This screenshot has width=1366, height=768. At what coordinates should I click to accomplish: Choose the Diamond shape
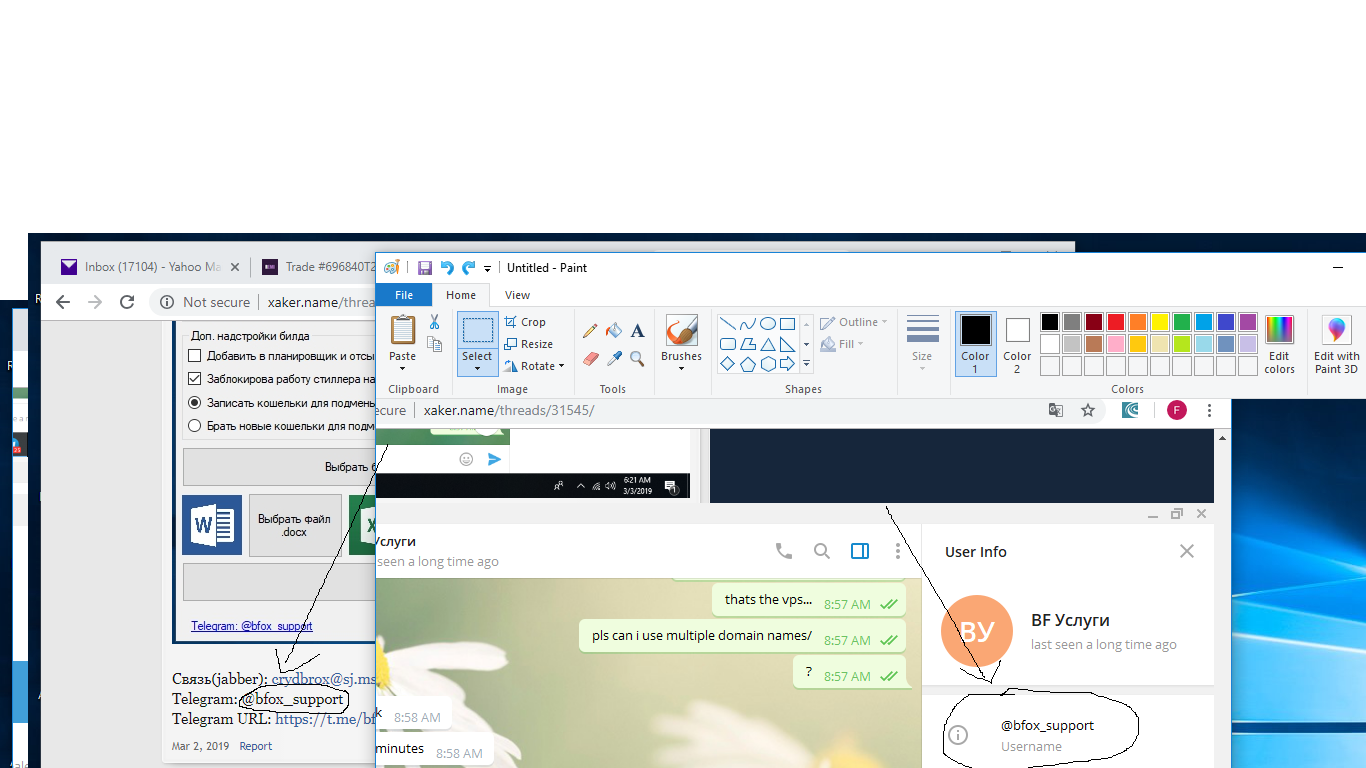pos(728,364)
